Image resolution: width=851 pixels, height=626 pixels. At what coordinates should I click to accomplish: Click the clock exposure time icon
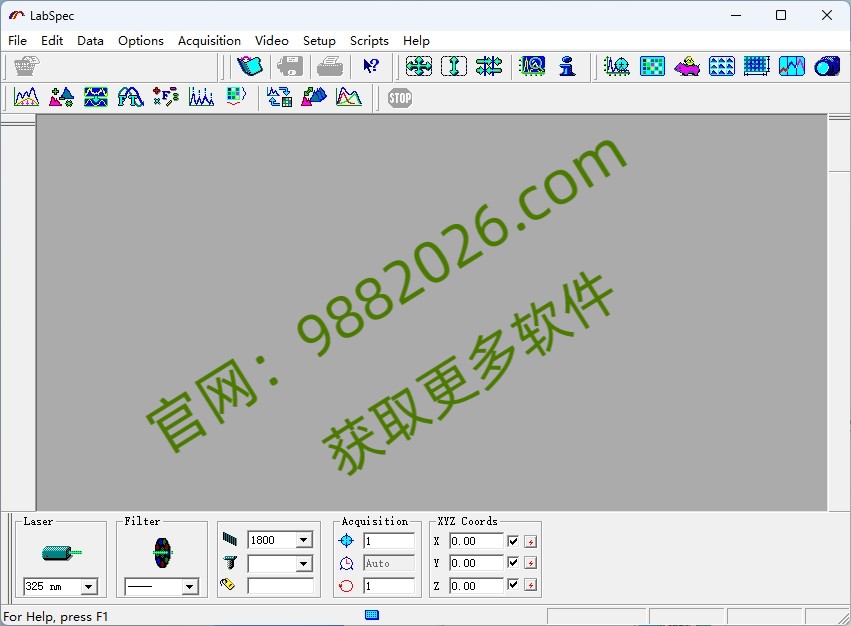346,563
